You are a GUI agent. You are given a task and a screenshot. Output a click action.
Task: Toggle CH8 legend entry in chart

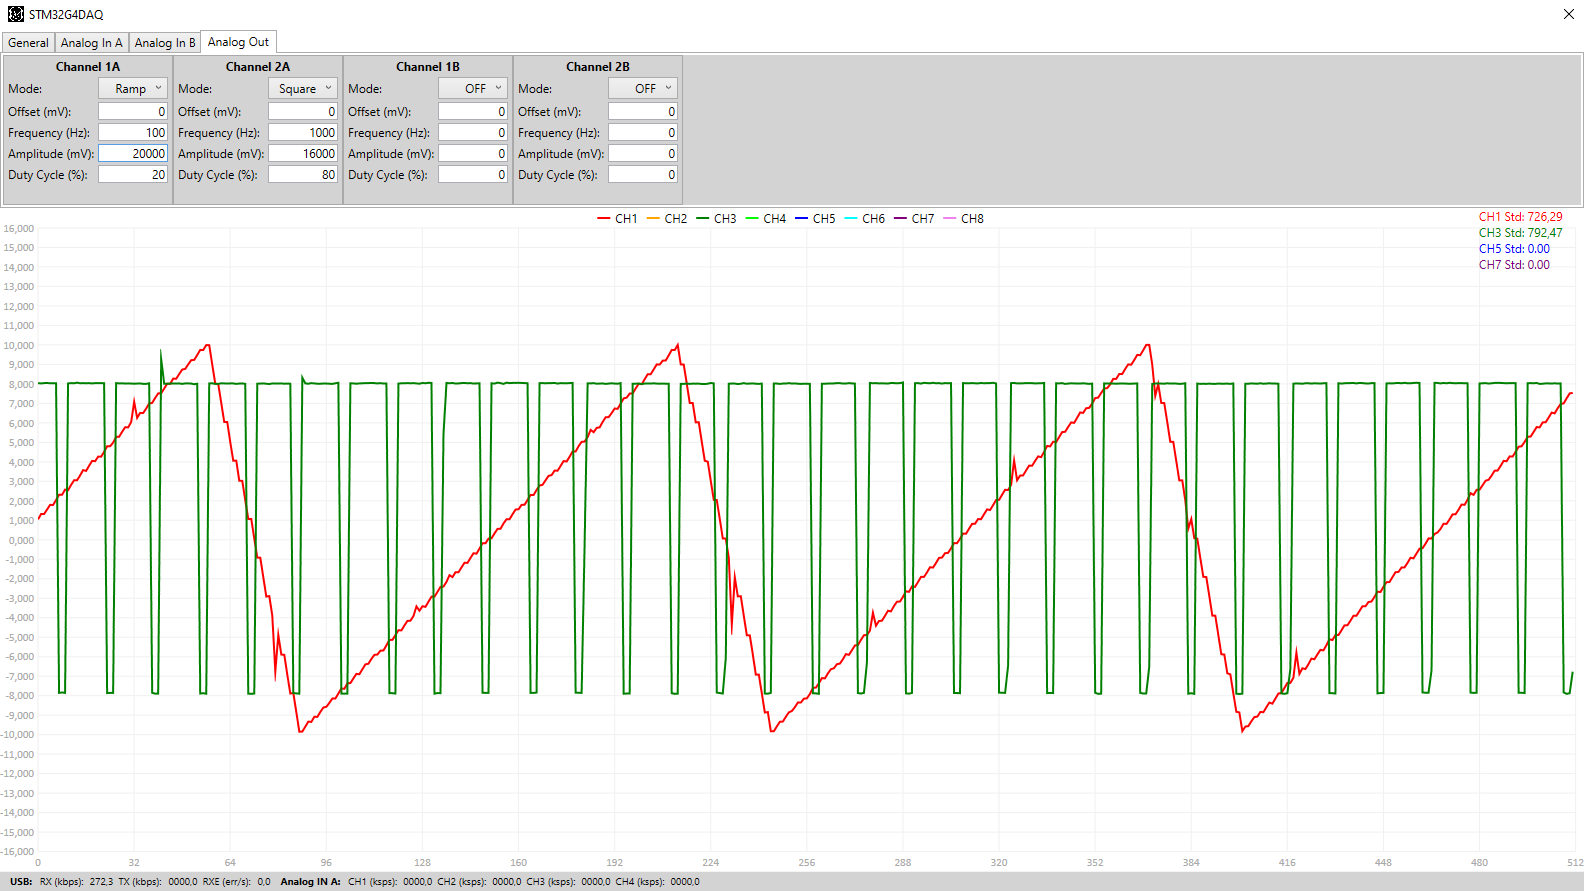[x=964, y=218]
